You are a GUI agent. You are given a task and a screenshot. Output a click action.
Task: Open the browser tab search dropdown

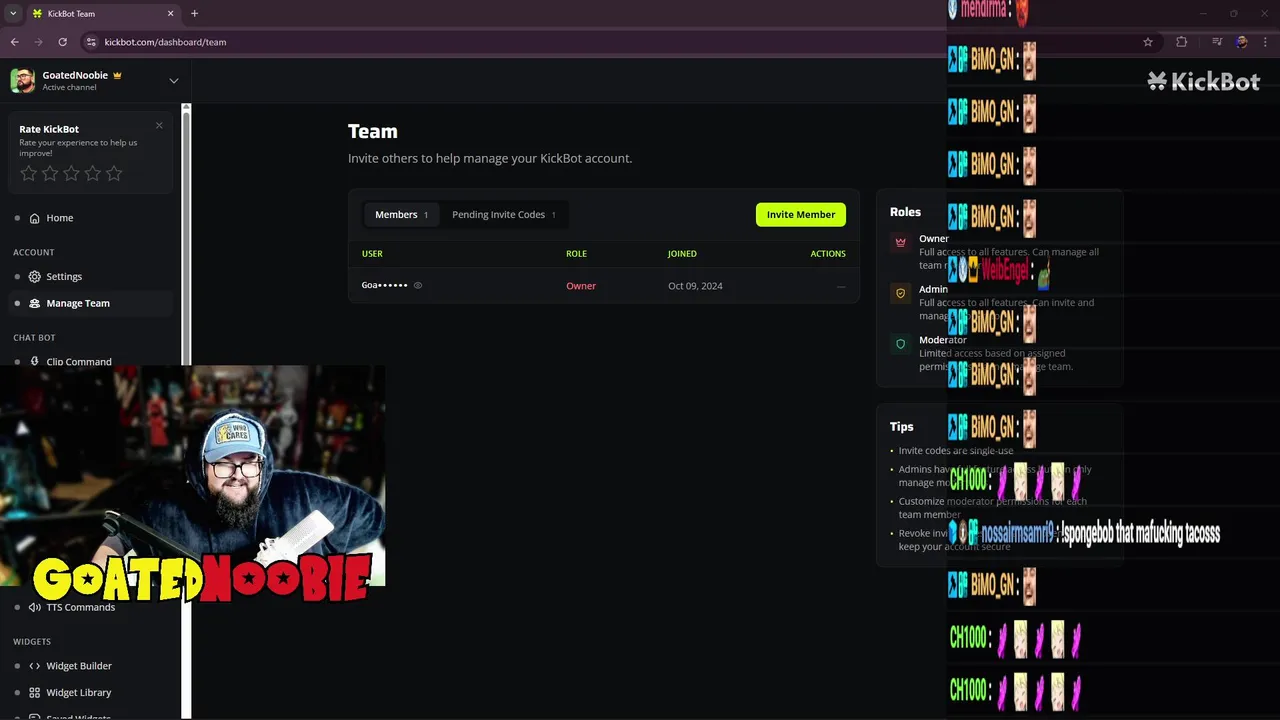click(x=13, y=14)
